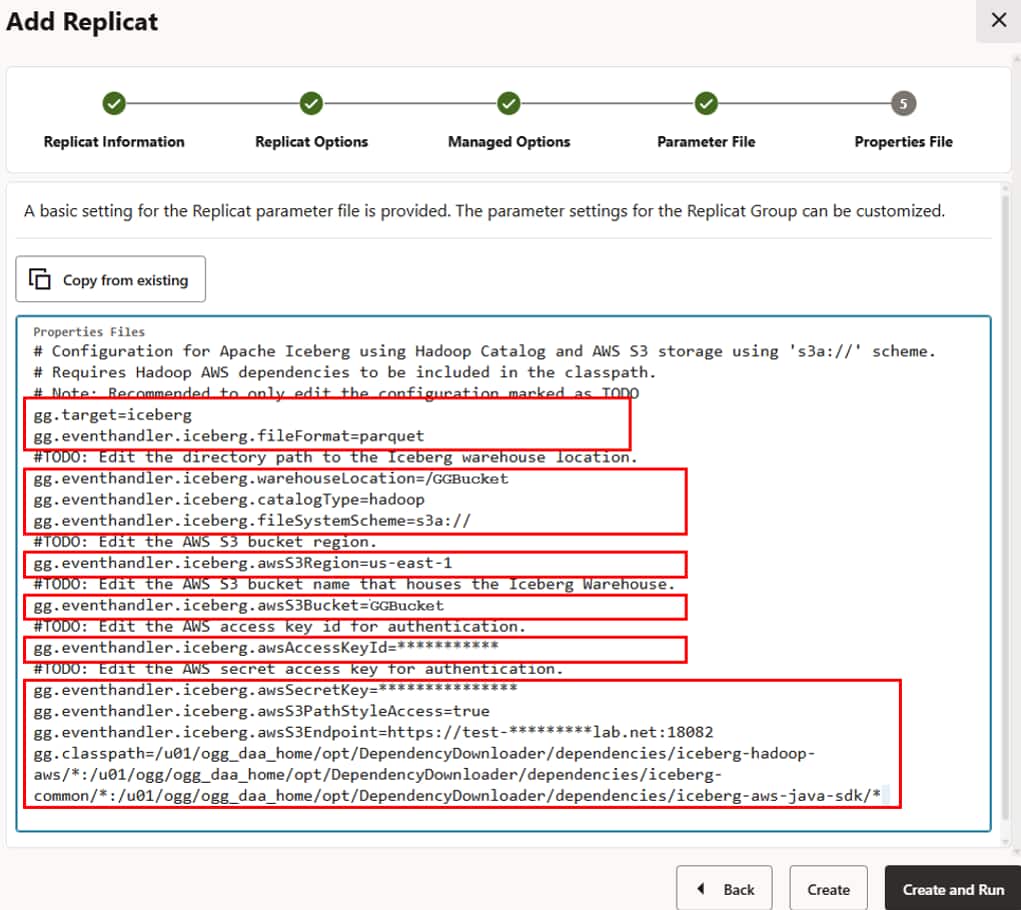The height and width of the screenshot is (910, 1021).
Task: Click the Properties File step label
Action: pyautogui.click(x=903, y=141)
